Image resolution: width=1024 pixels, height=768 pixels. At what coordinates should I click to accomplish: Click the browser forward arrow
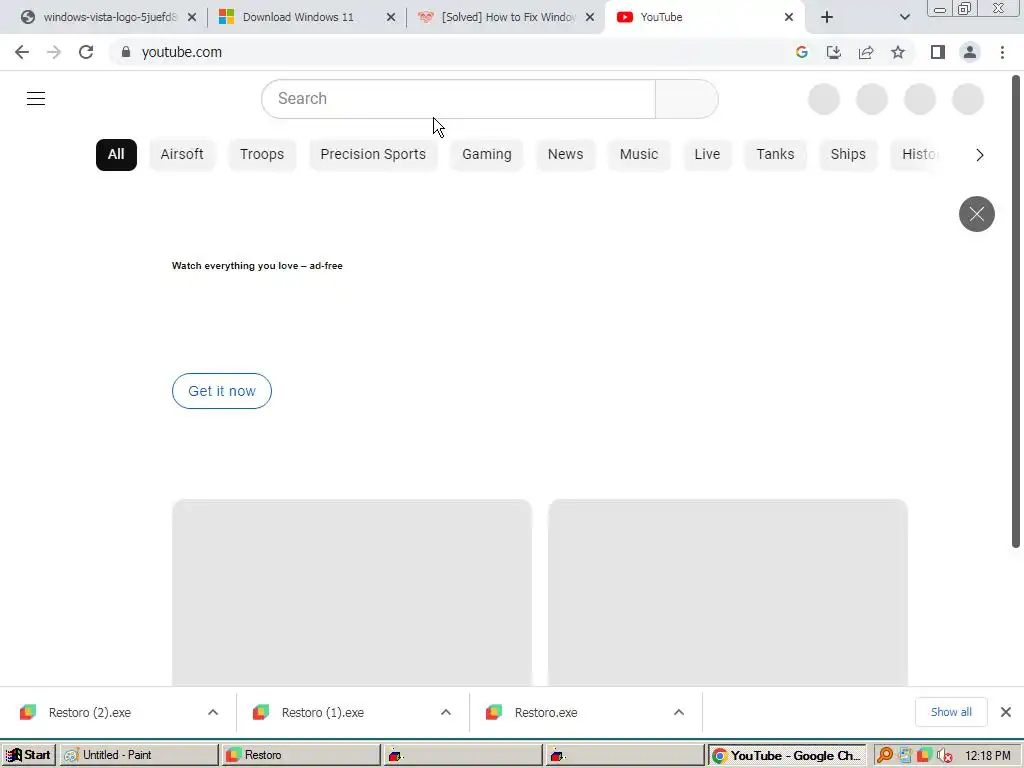pos(54,52)
